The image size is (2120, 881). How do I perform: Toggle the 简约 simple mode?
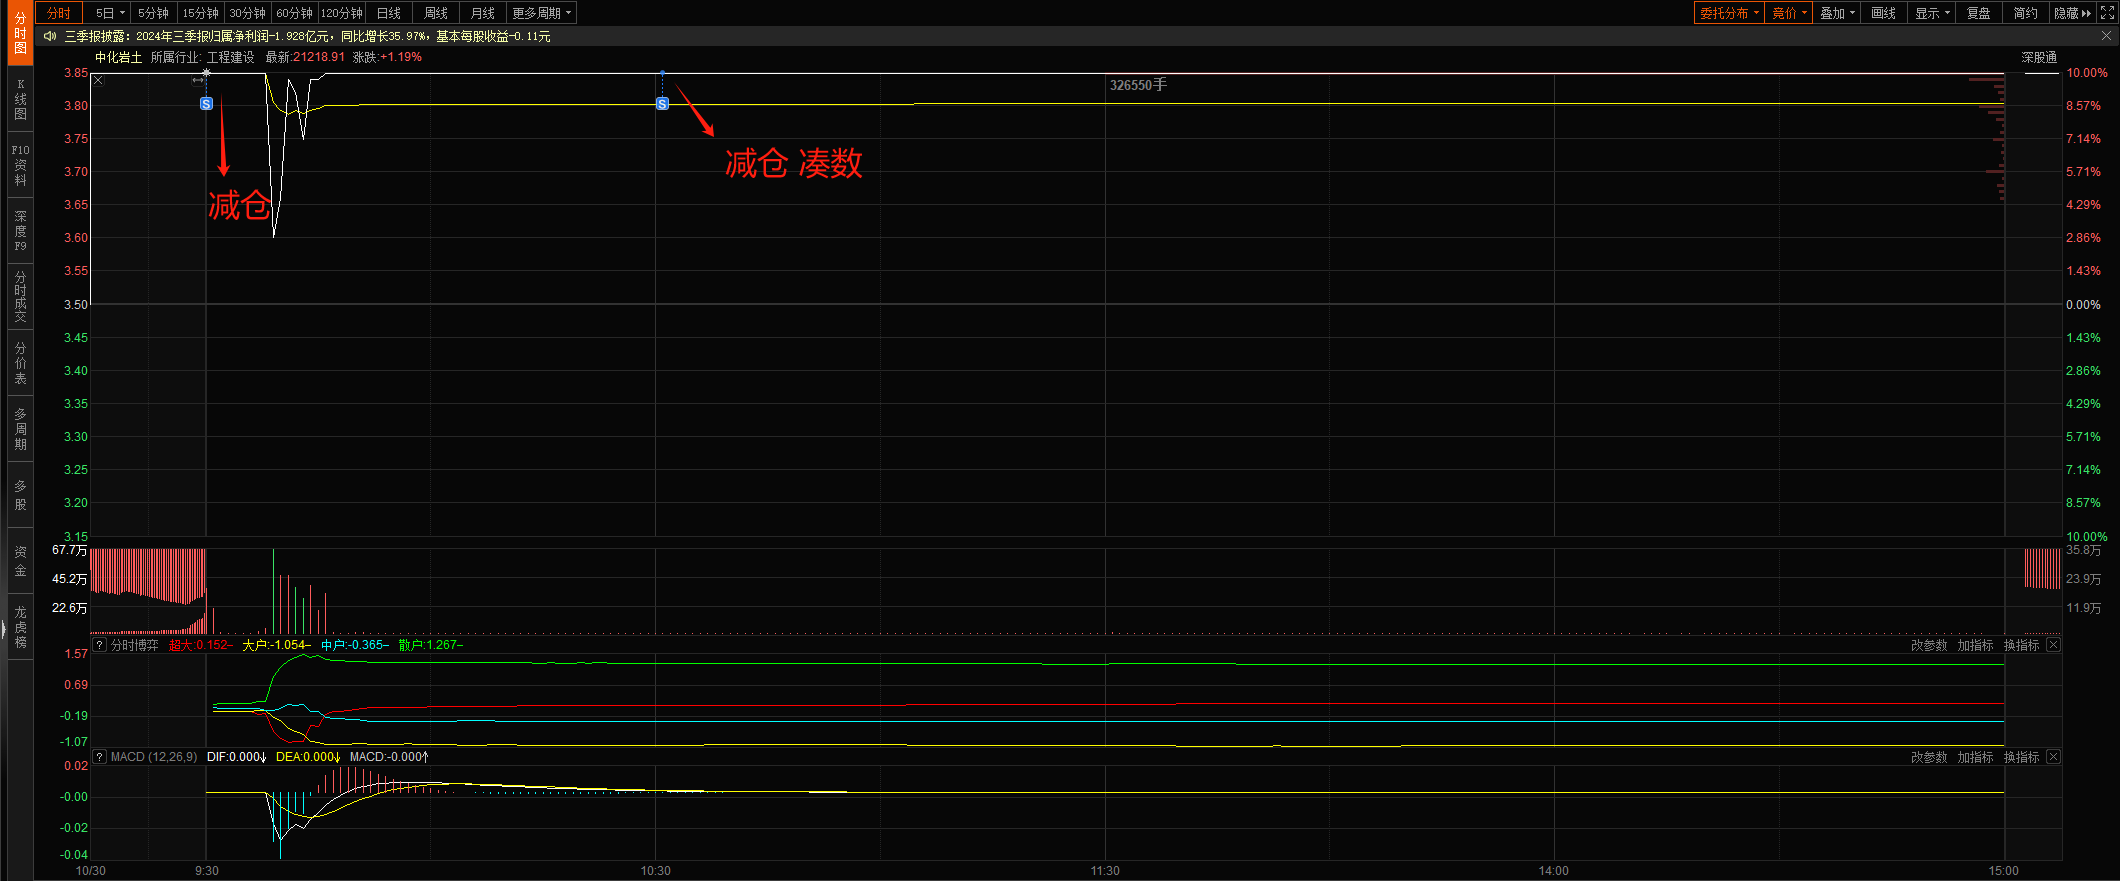coord(2026,13)
